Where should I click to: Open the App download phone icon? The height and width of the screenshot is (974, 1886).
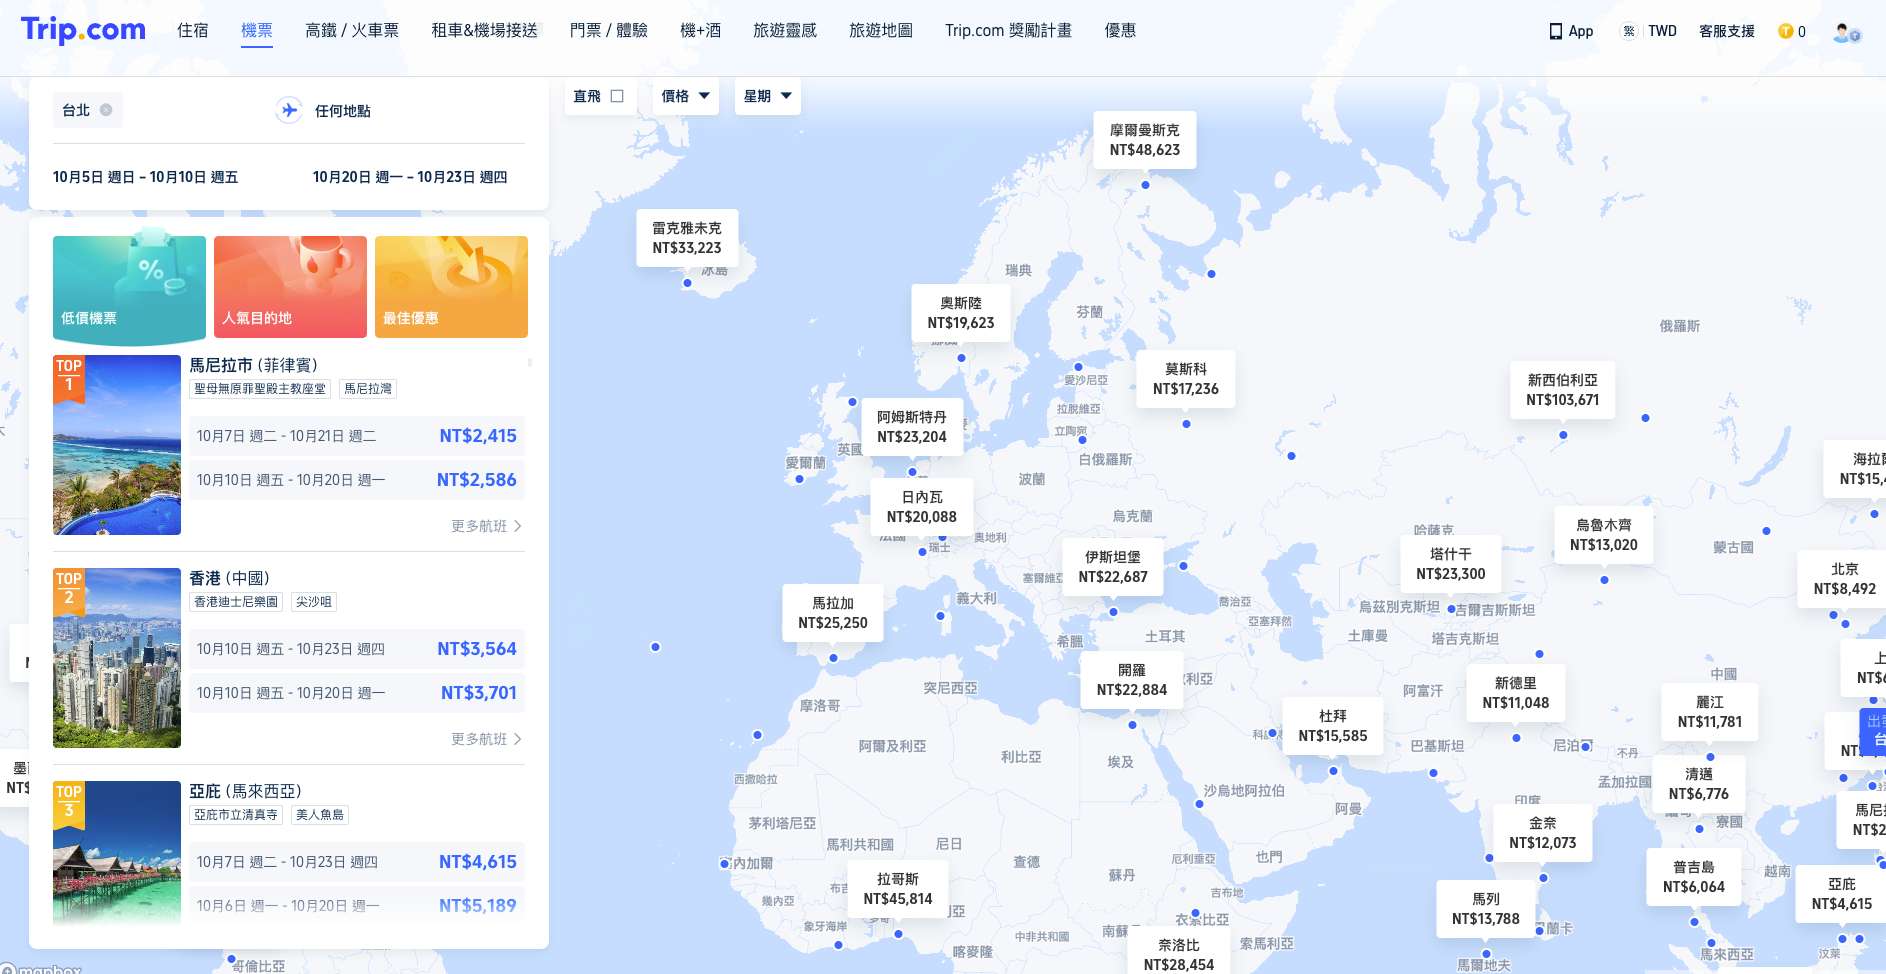[x=1555, y=31]
